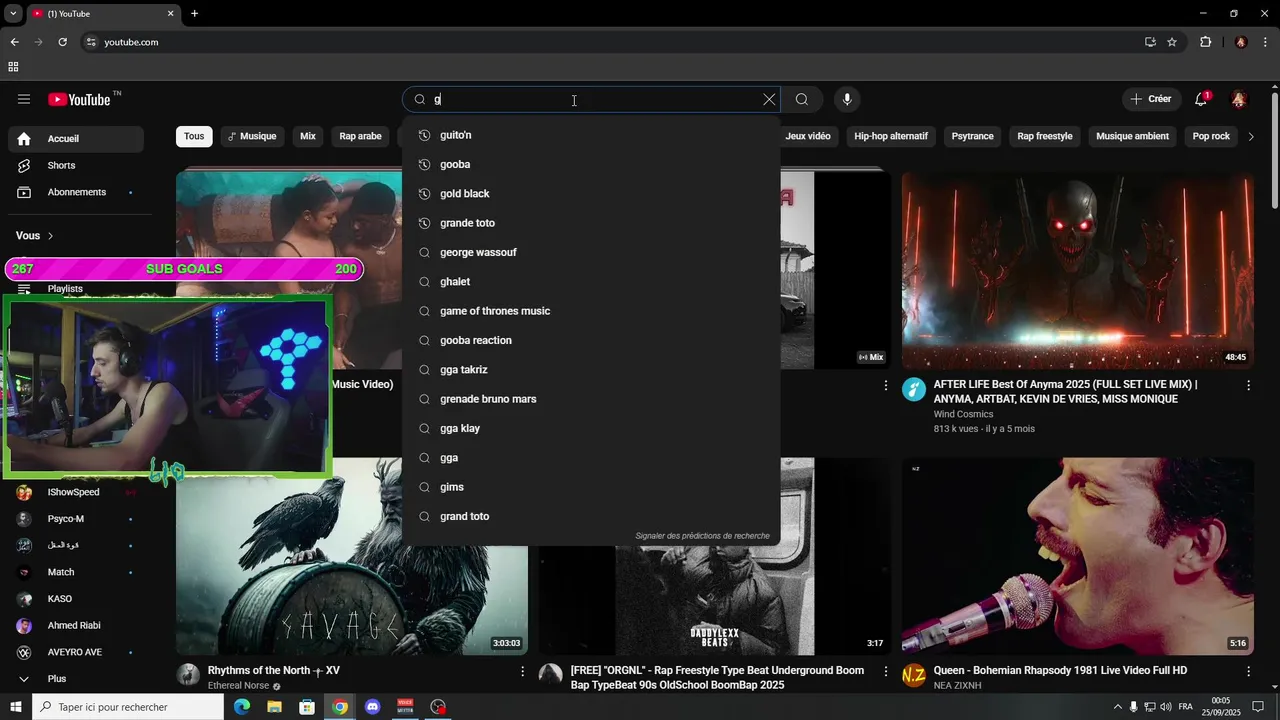
Task: Choose 'grand toto' suggestion
Action: tap(591, 516)
